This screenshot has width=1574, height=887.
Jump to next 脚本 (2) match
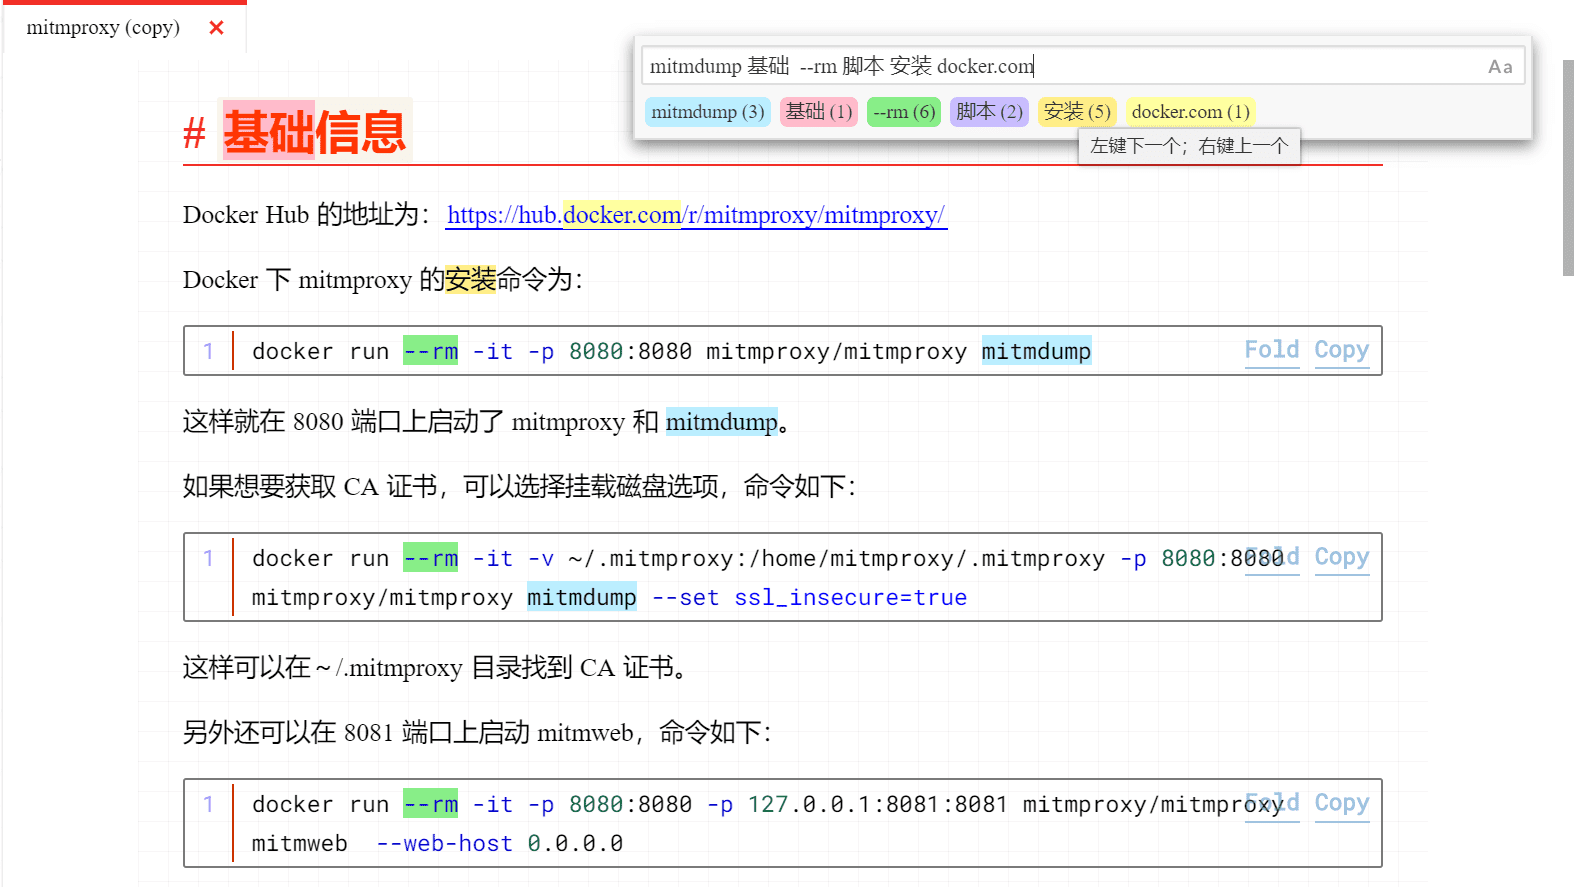coord(989,112)
